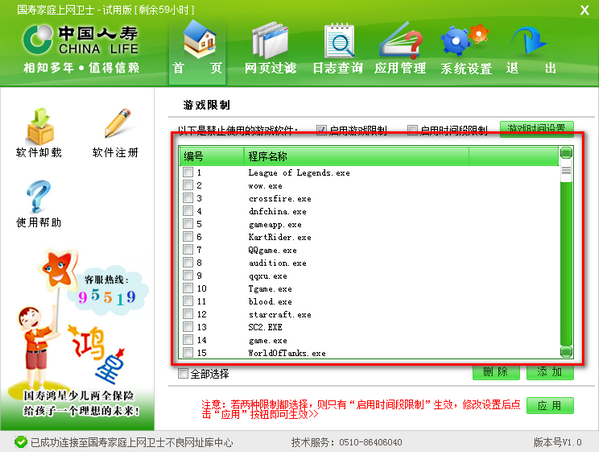Click the 添加 add button
The image size is (599, 452).
[x=550, y=372]
